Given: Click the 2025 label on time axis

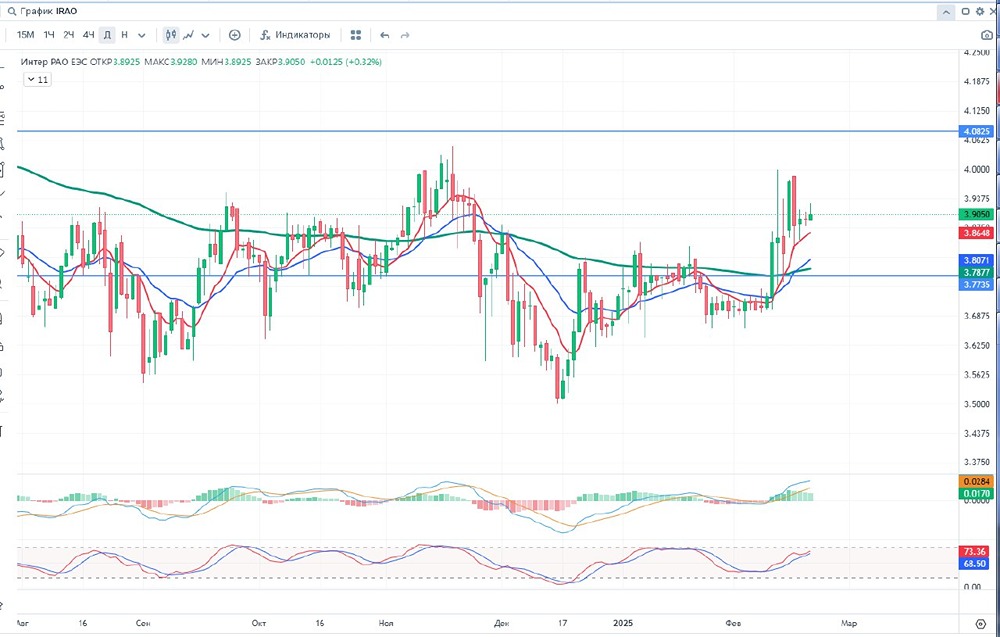Looking at the screenshot, I should pyautogui.click(x=621, y=622).
